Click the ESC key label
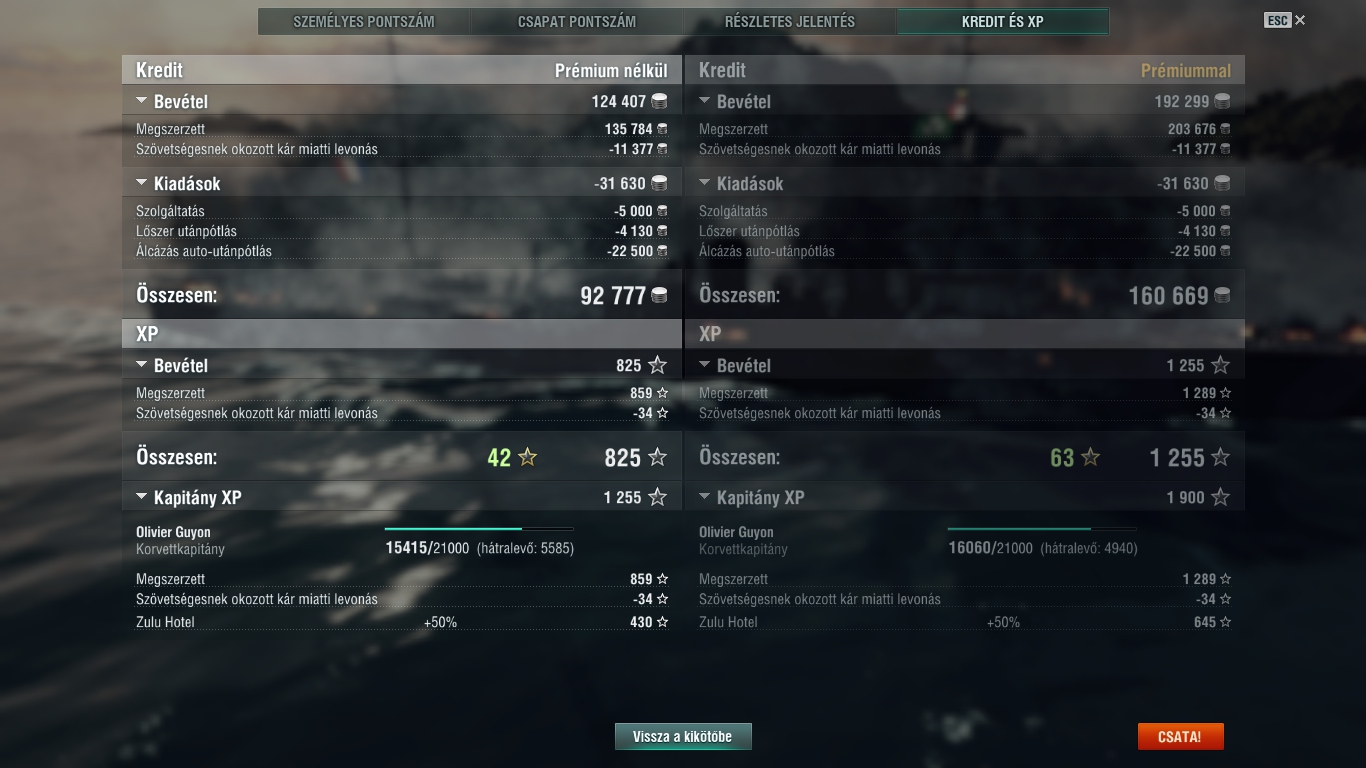The height and width of the screenshot is (768, 1366). pyautogui.click(x=1277, y=20)
